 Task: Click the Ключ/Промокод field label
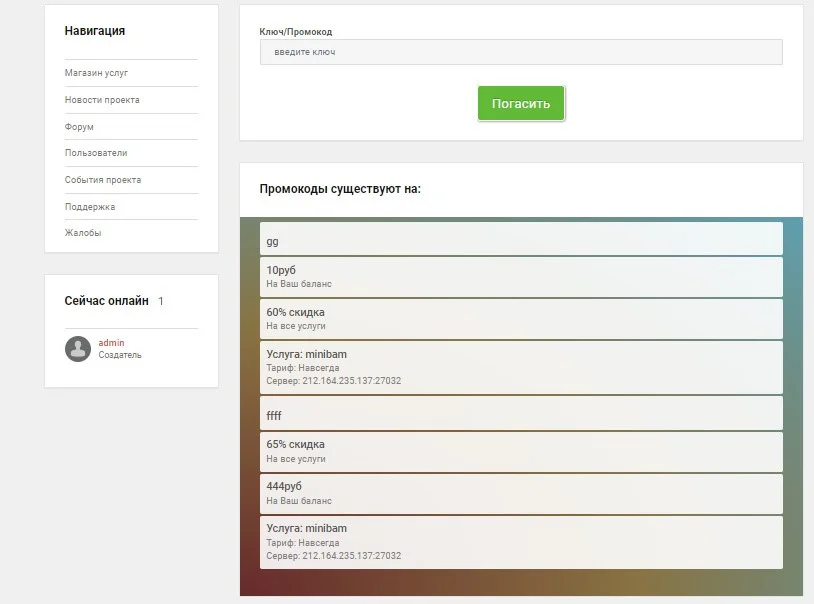pos(295,32)
